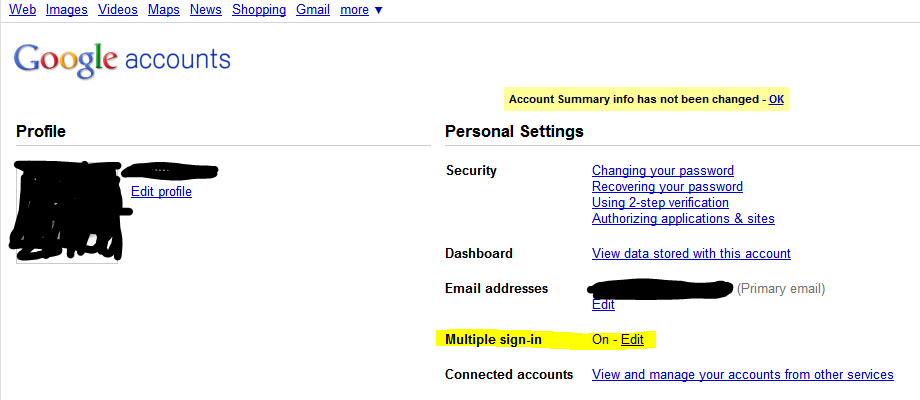View and manage connected accounts link

[742, 375]
